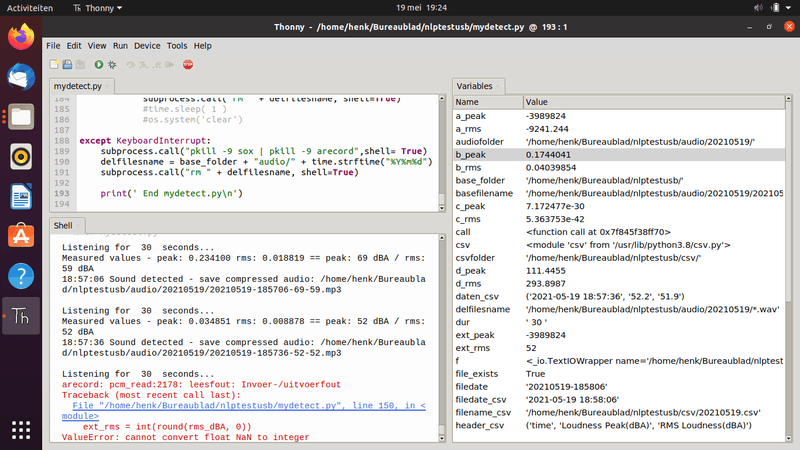Click the Open file toolbar icon

point(67,64)
